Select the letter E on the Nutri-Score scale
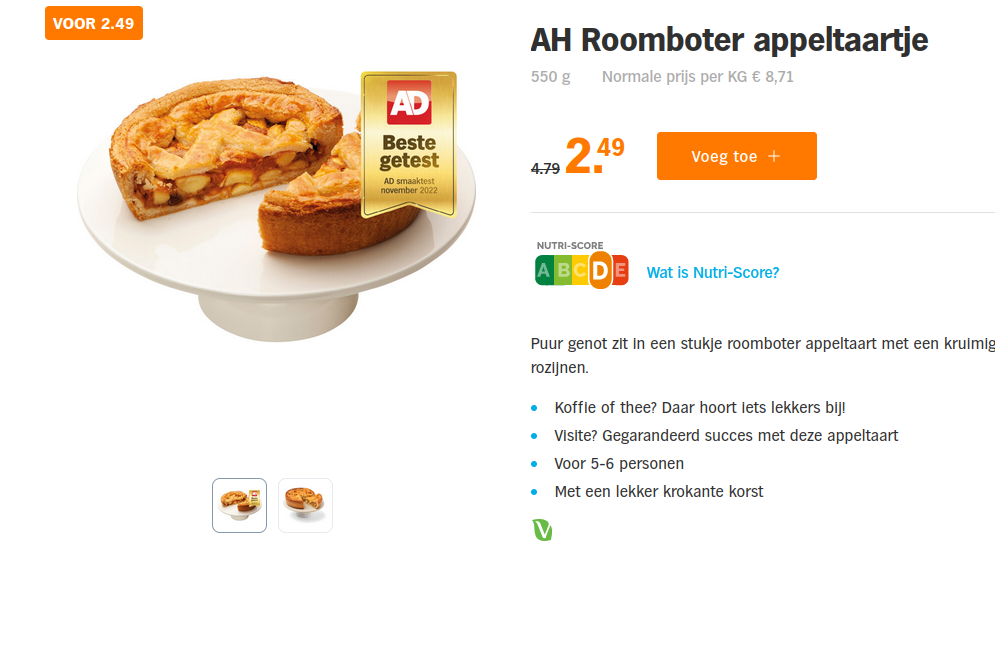 (x=621, y=268)
